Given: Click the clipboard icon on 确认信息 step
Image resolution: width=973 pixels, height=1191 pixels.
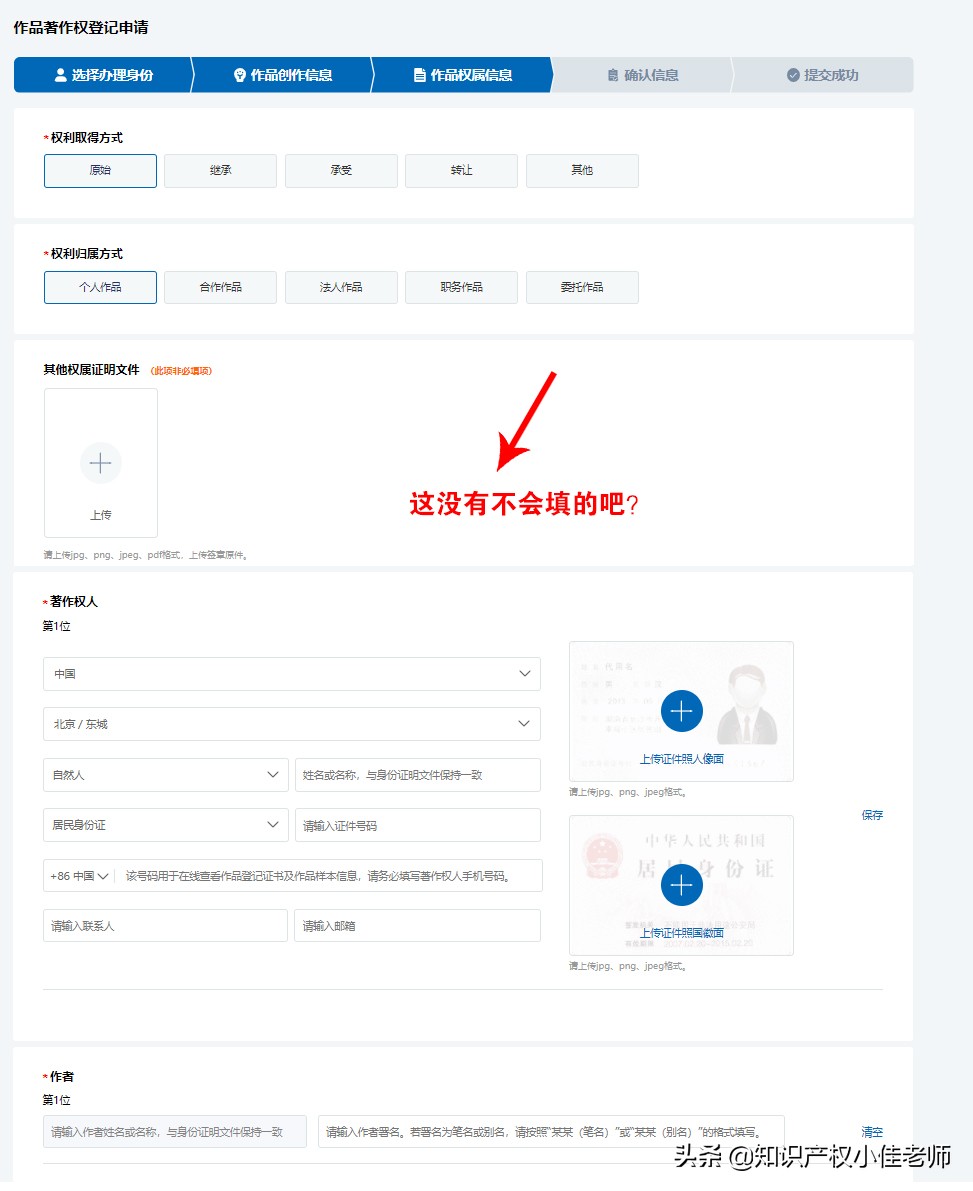Looking at the screenshot, I should click(614, 74).
